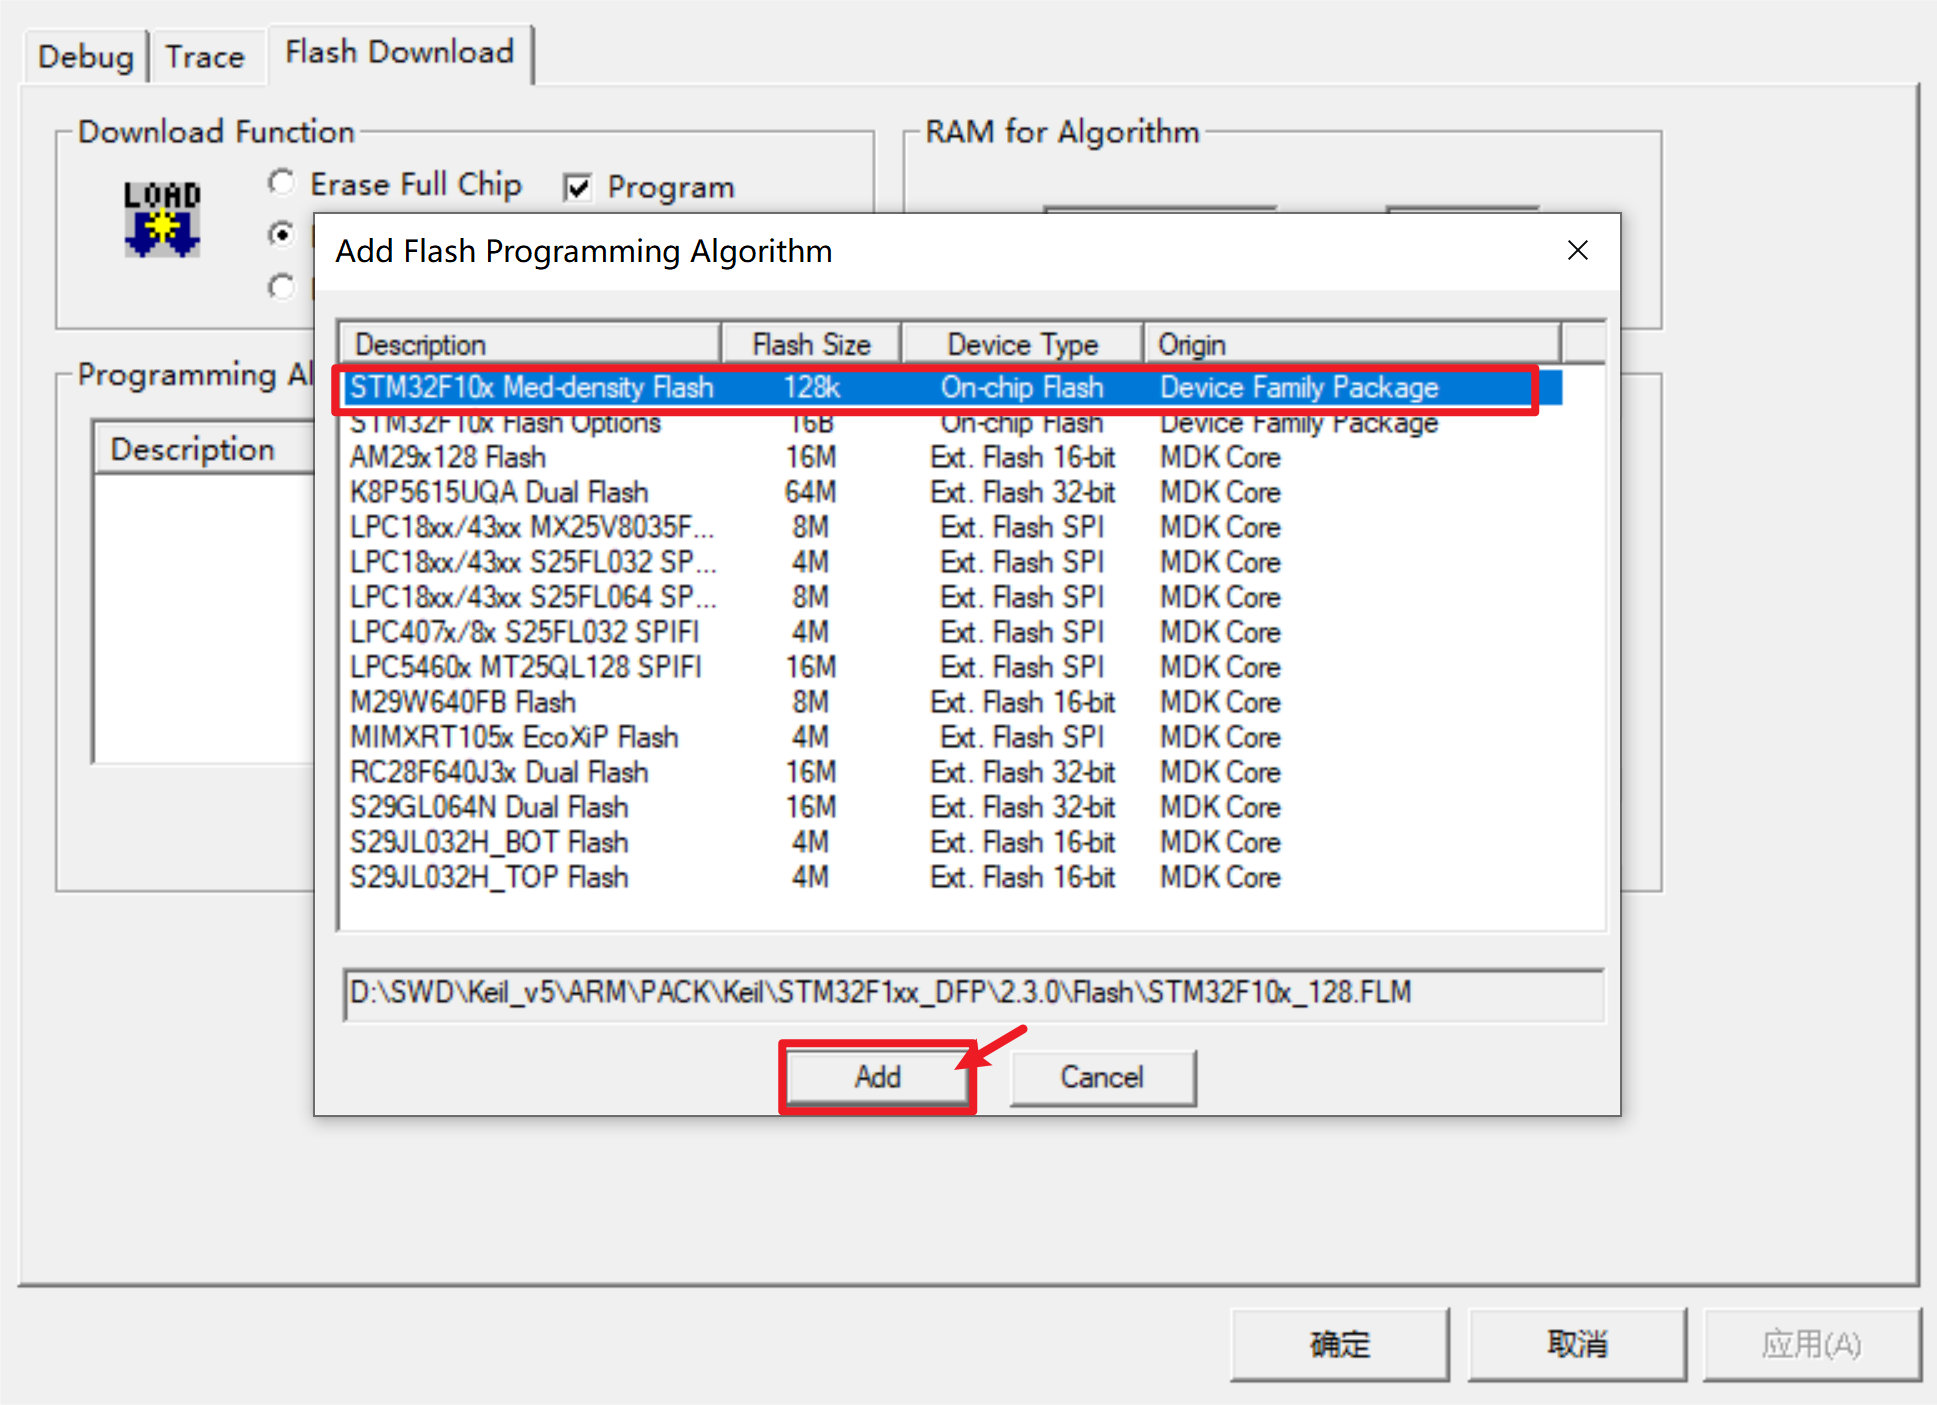
Task: Open the Trace tab
Action: [205, 56]
